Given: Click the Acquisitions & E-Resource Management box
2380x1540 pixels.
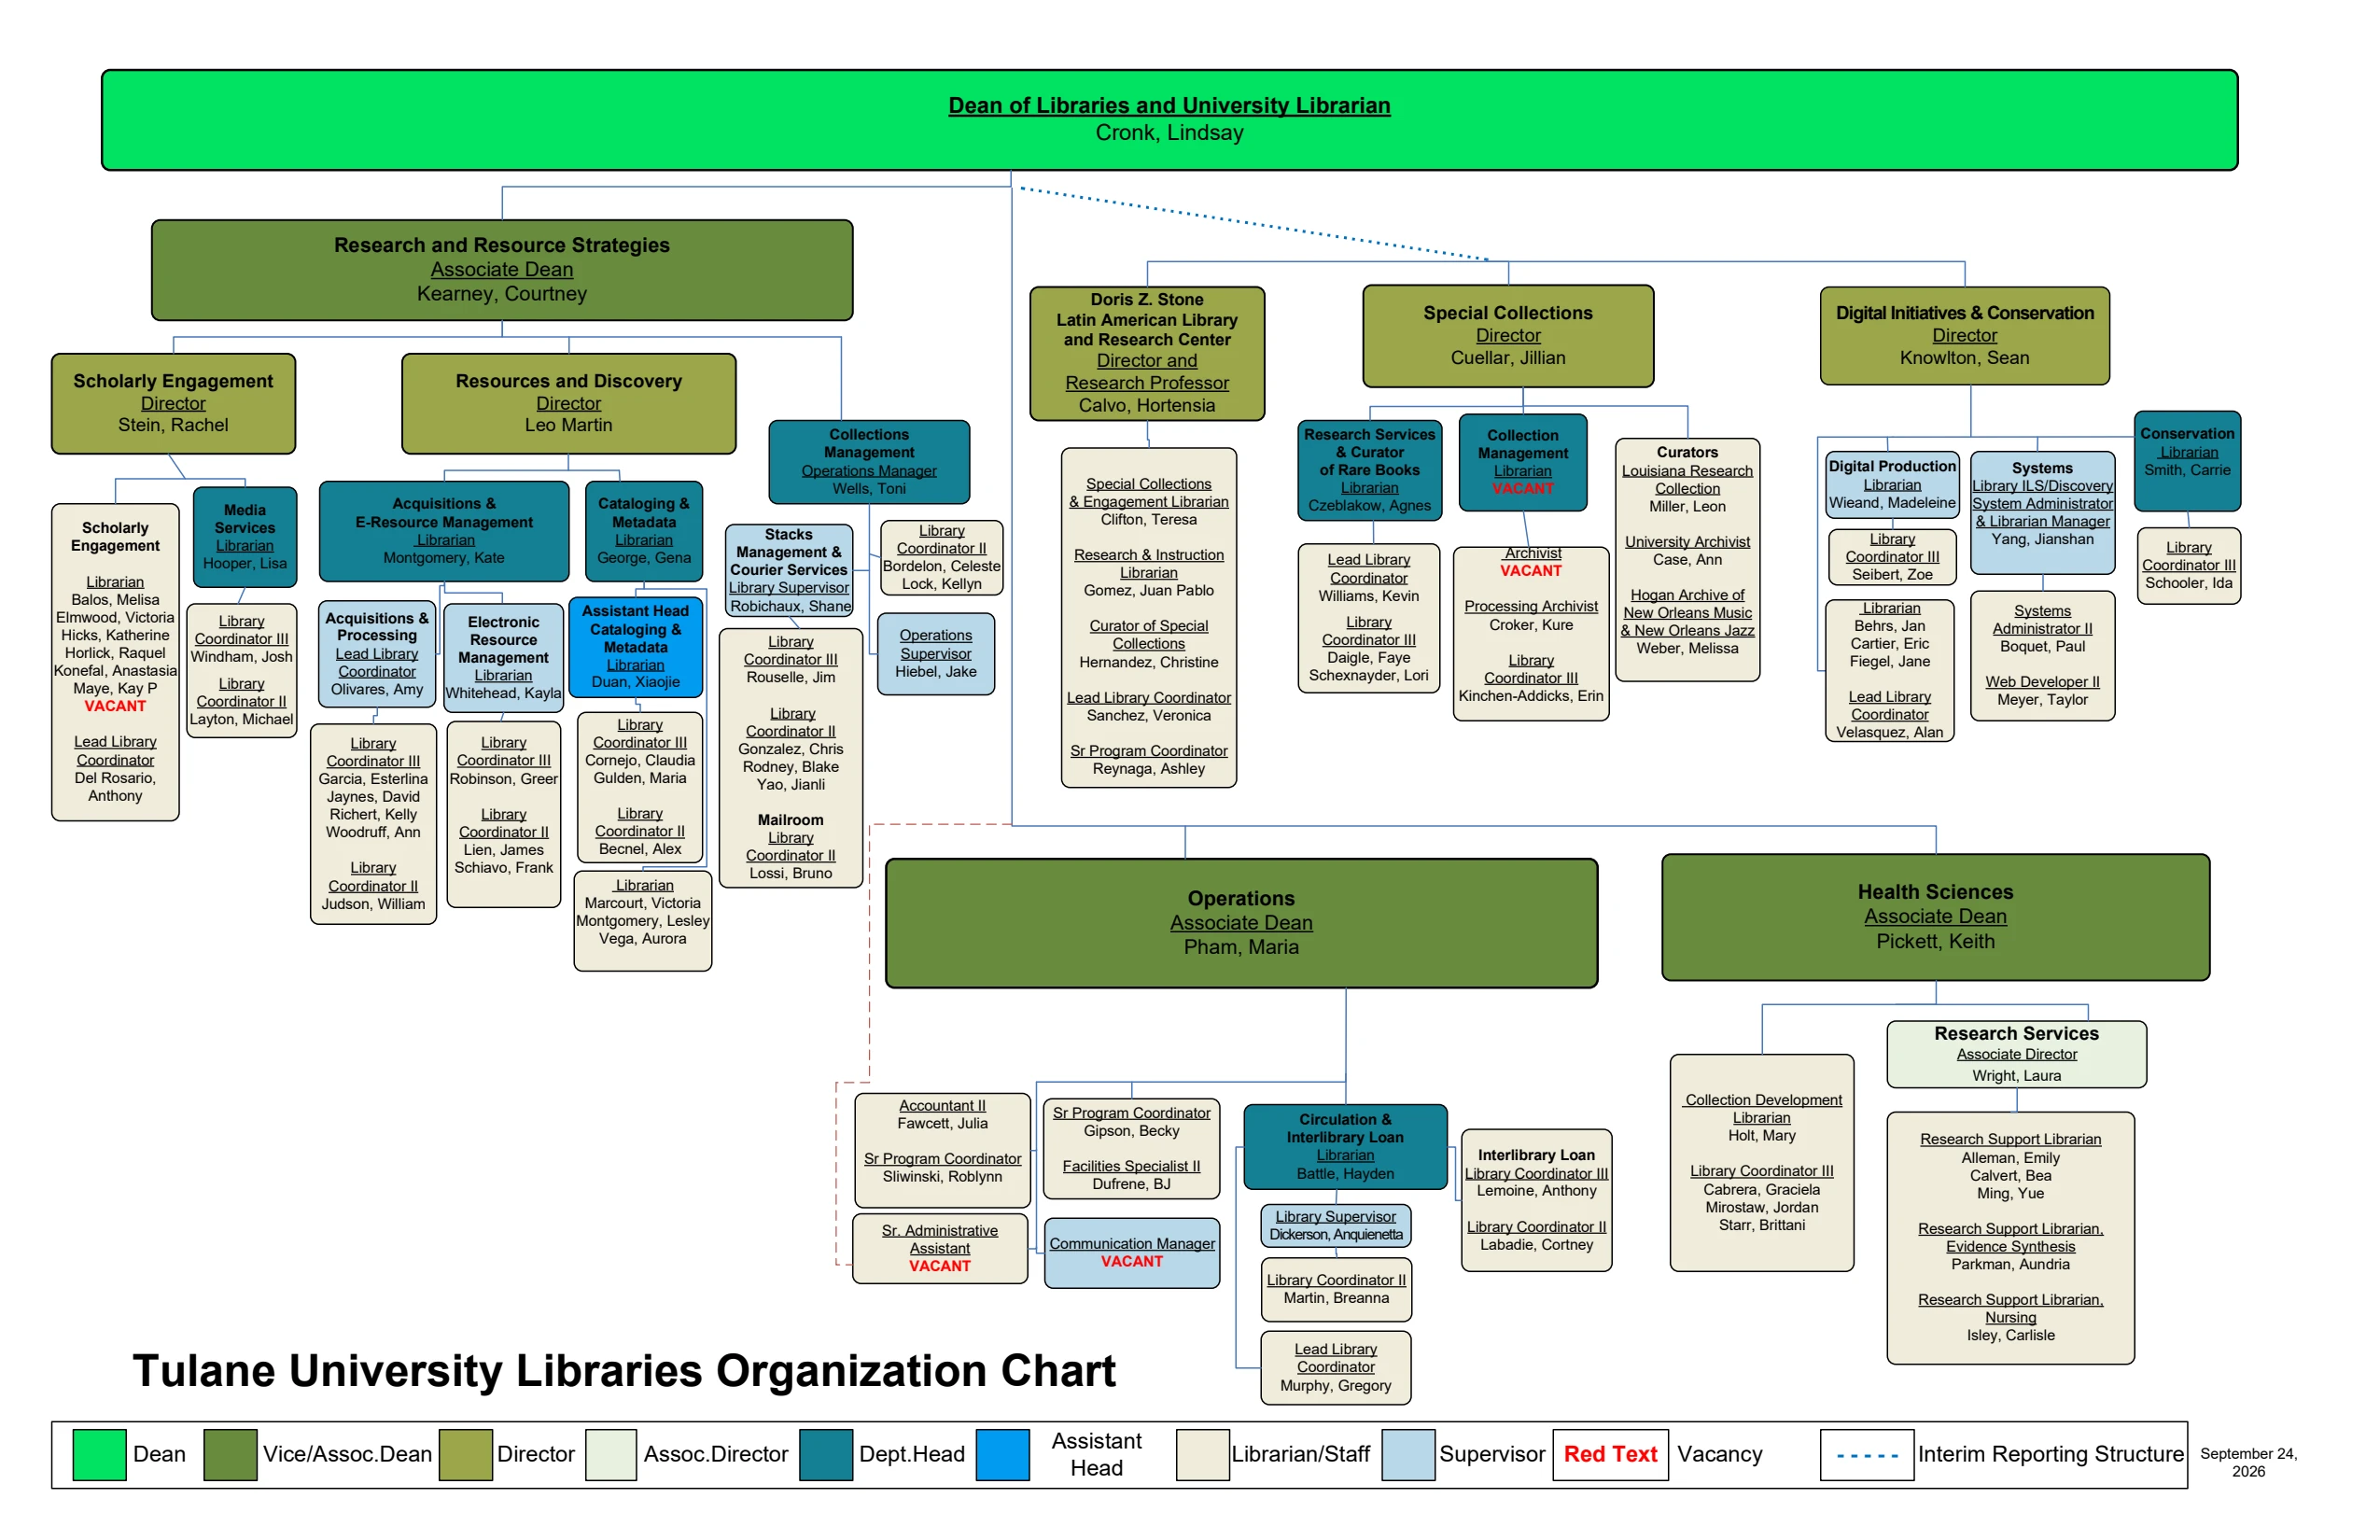Looking at the screenshot, I should click(444, 531).
